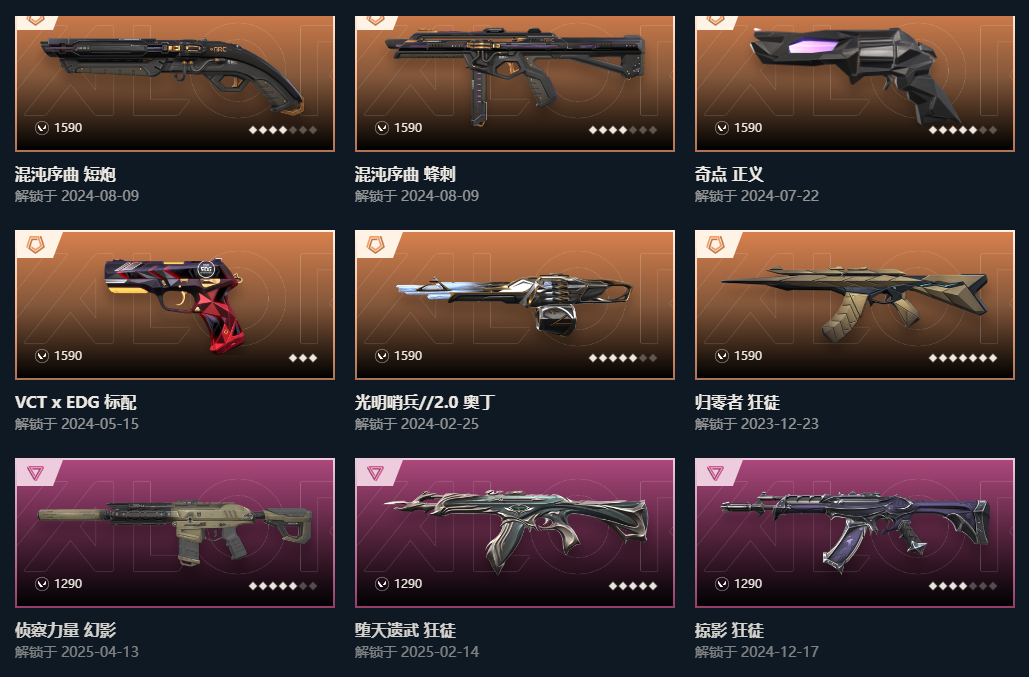This screenshot has height=677, width=1029.
Task: Click the pink triangle tier icon on 掠影 狂徒
Action: 715,472
